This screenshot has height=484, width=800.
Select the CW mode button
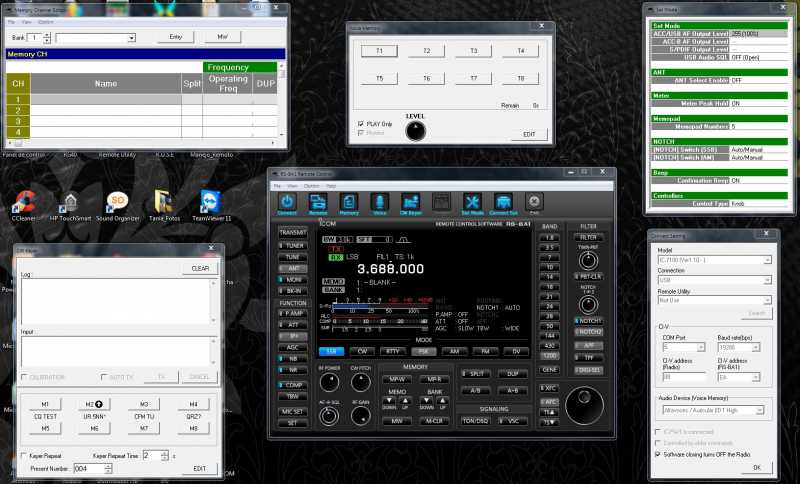point(362,351)
